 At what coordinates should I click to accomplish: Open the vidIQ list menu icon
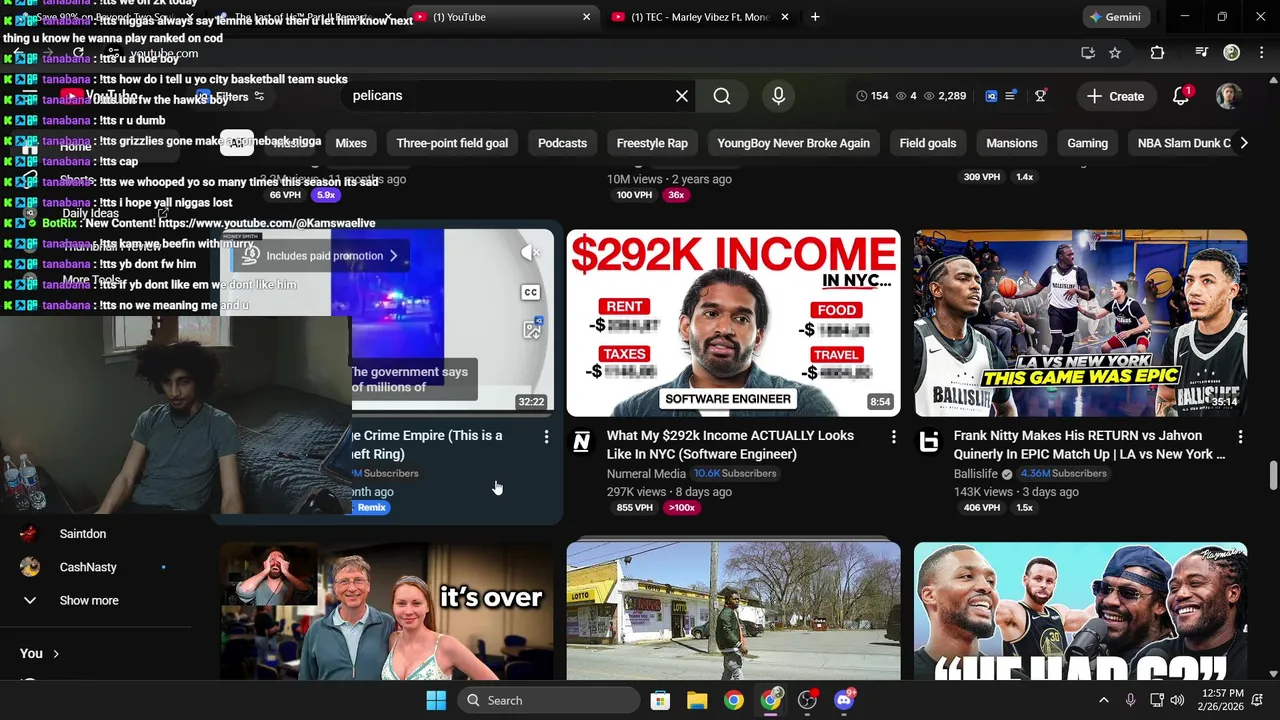point(1011,96)
